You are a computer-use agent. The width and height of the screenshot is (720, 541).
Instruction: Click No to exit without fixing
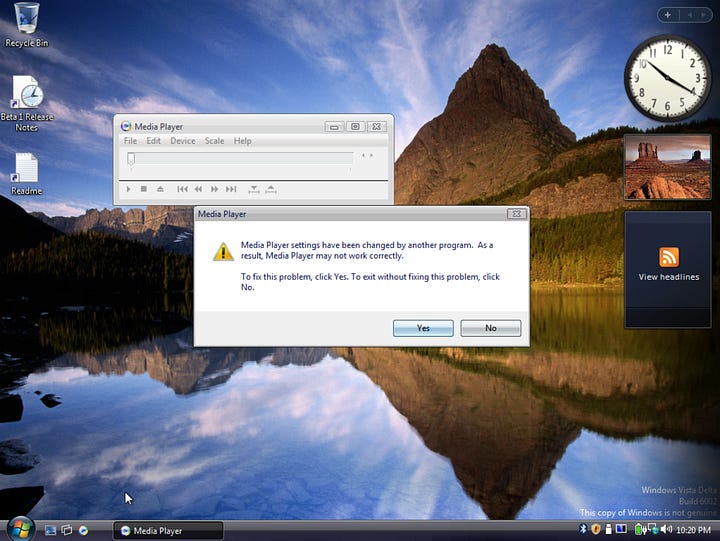click(491, 328)
